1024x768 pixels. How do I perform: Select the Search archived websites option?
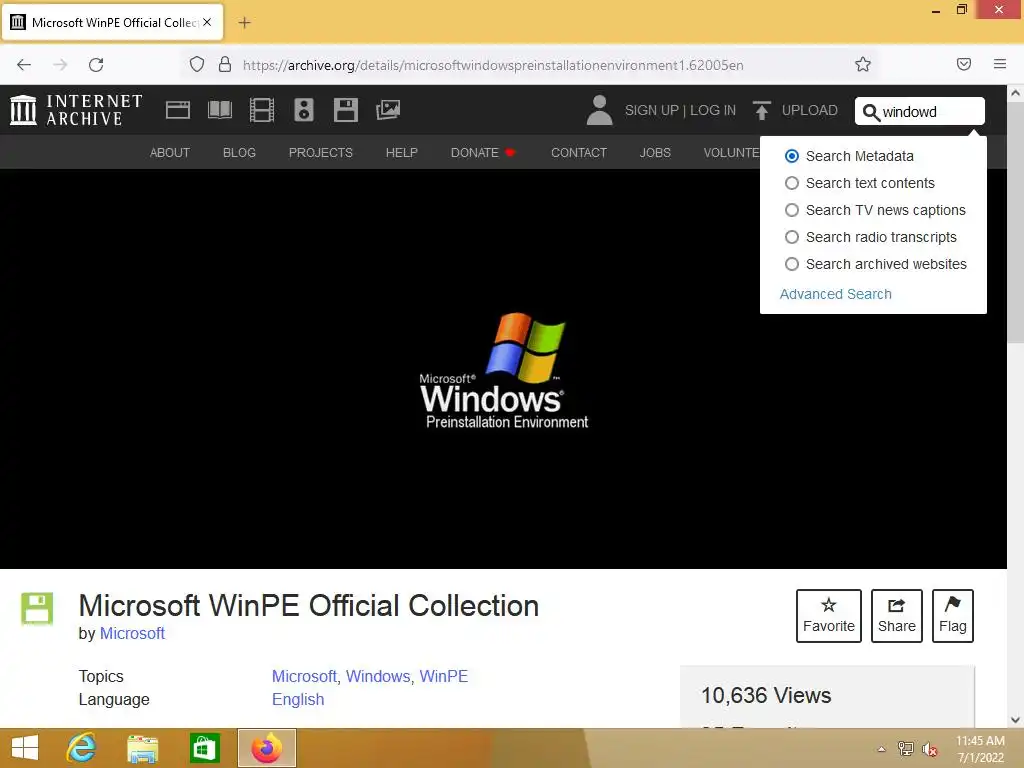[x=792, y=264]
